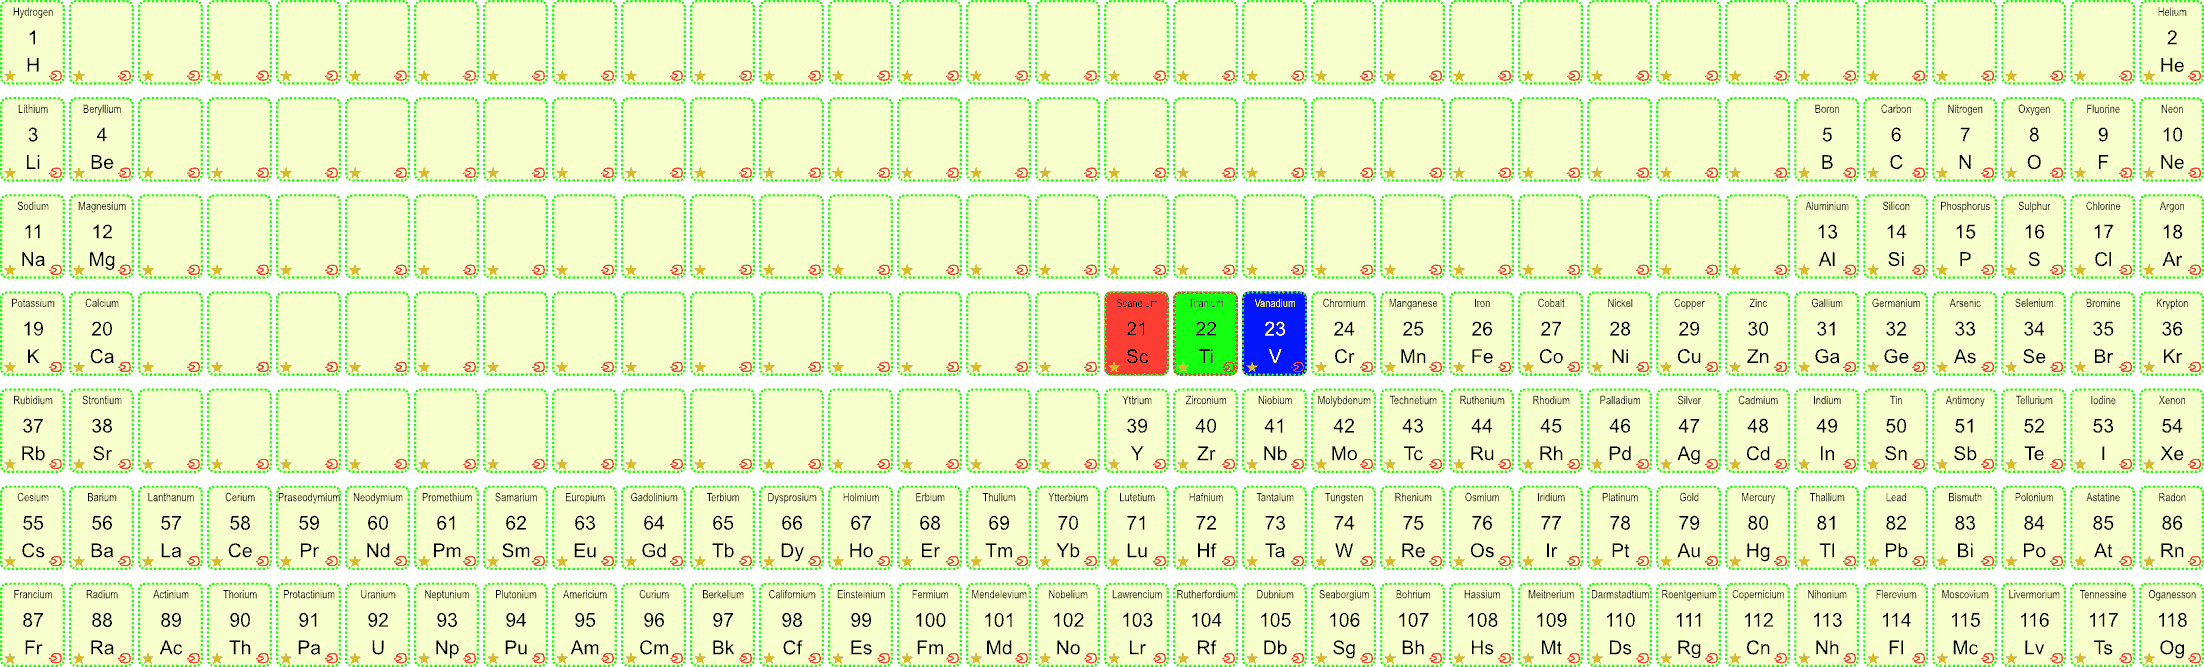Click the star icon on the Manganese tile

pyautogui.click(x=1390, y=367)
